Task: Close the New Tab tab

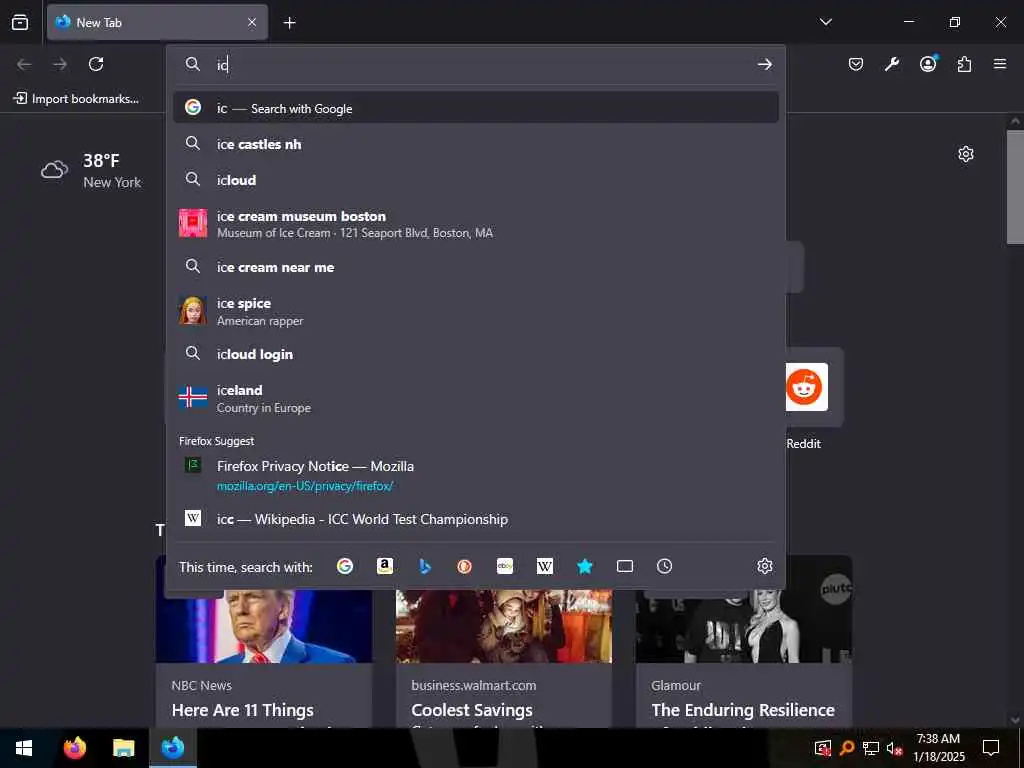Action: tap(252, 22)
